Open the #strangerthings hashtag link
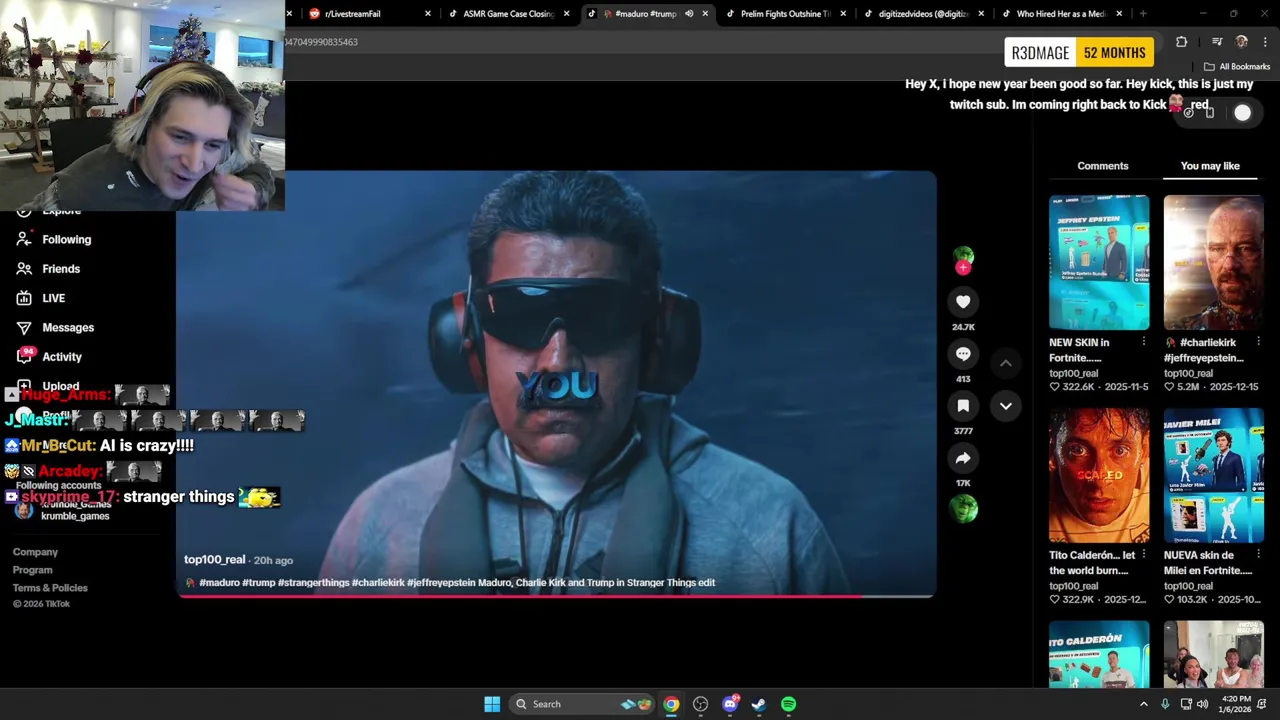This screenshot has width=1280, height=720. 313,583
